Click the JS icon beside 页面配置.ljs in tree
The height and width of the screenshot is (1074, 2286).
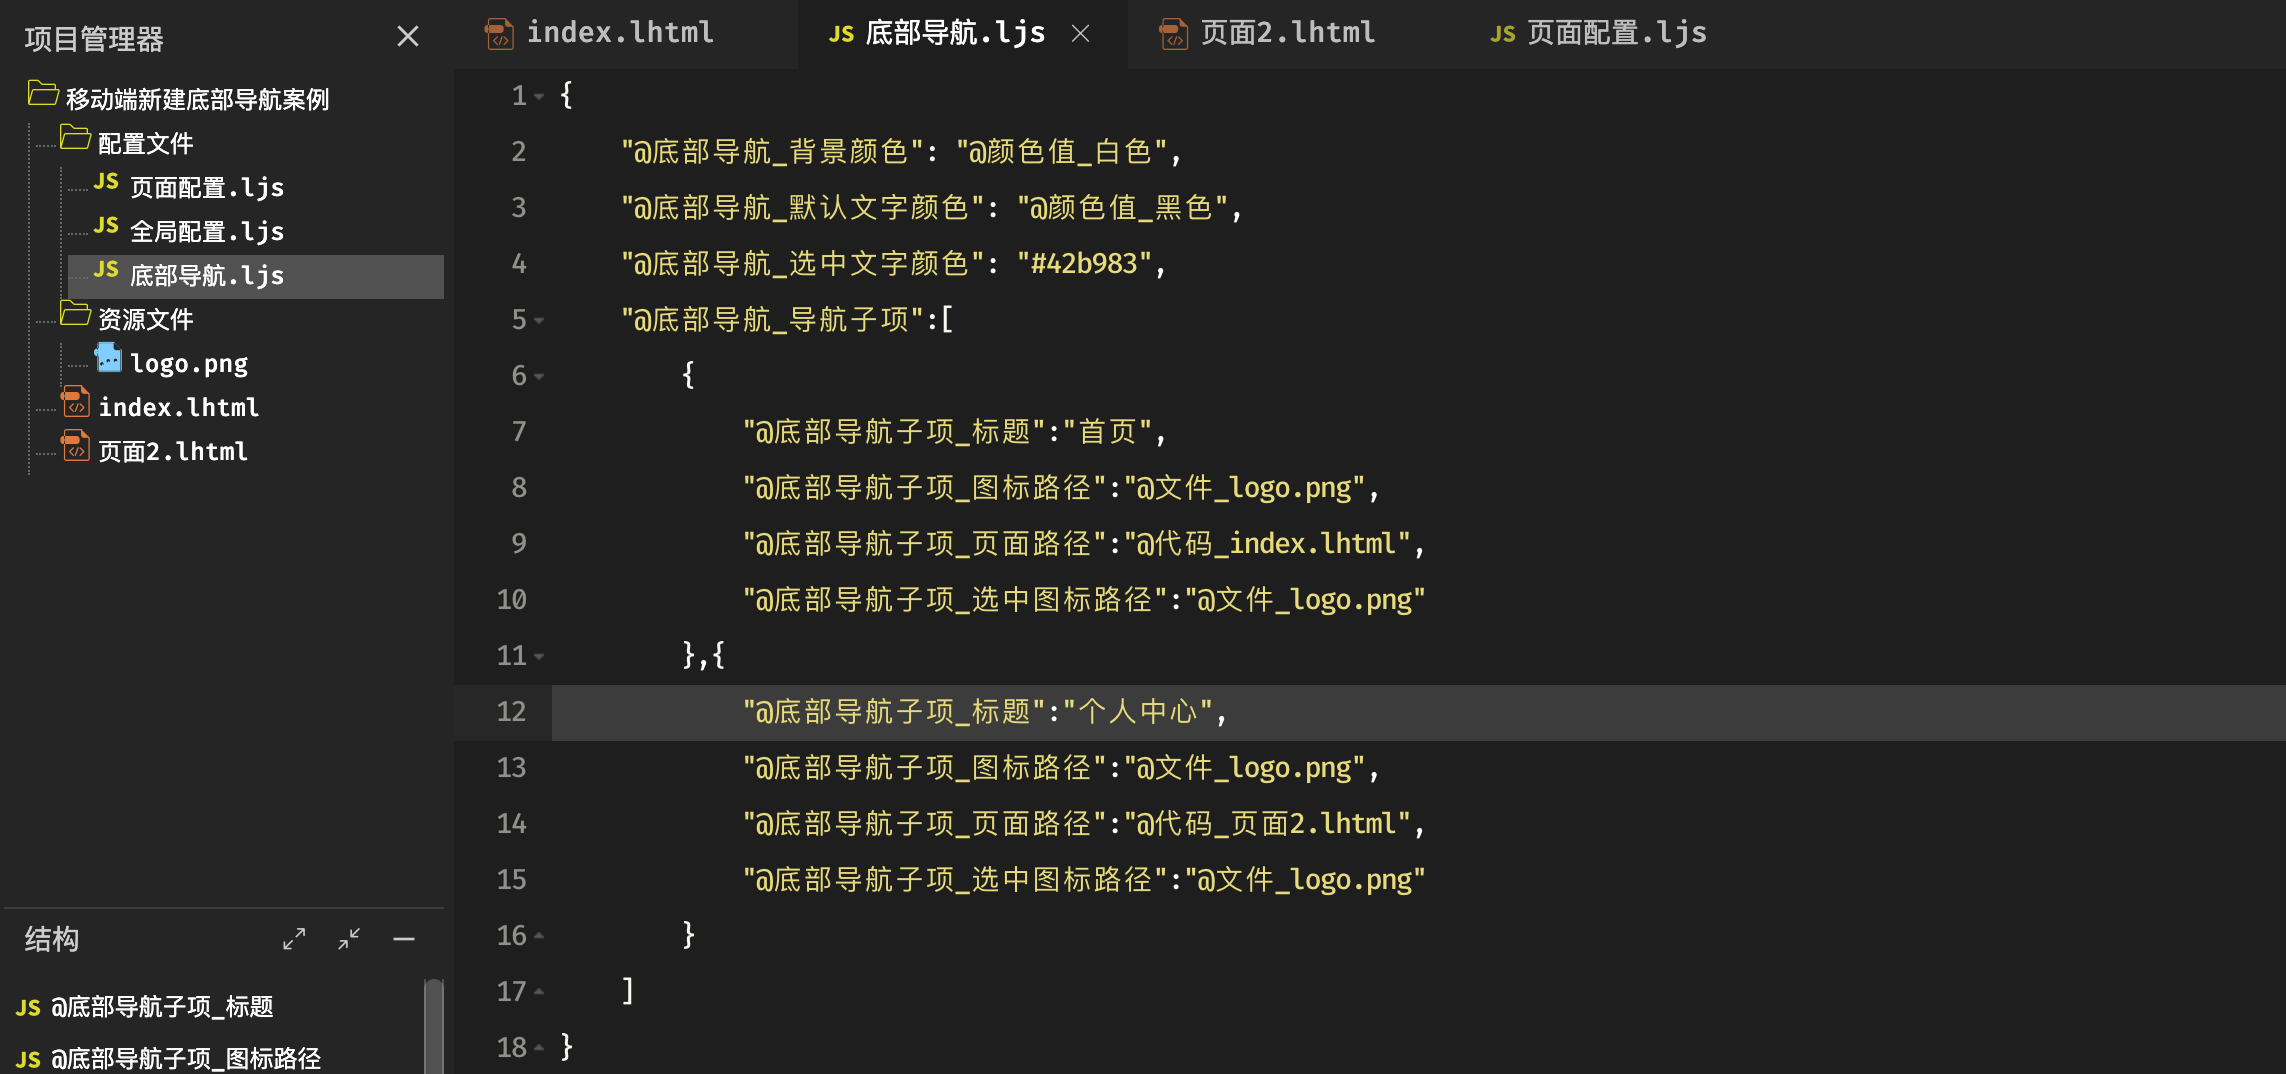tap(106, 182)
